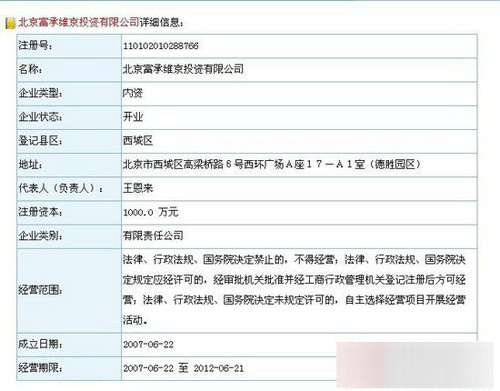
Task: Select the 有限责任公司 category value
Action: 153,236
